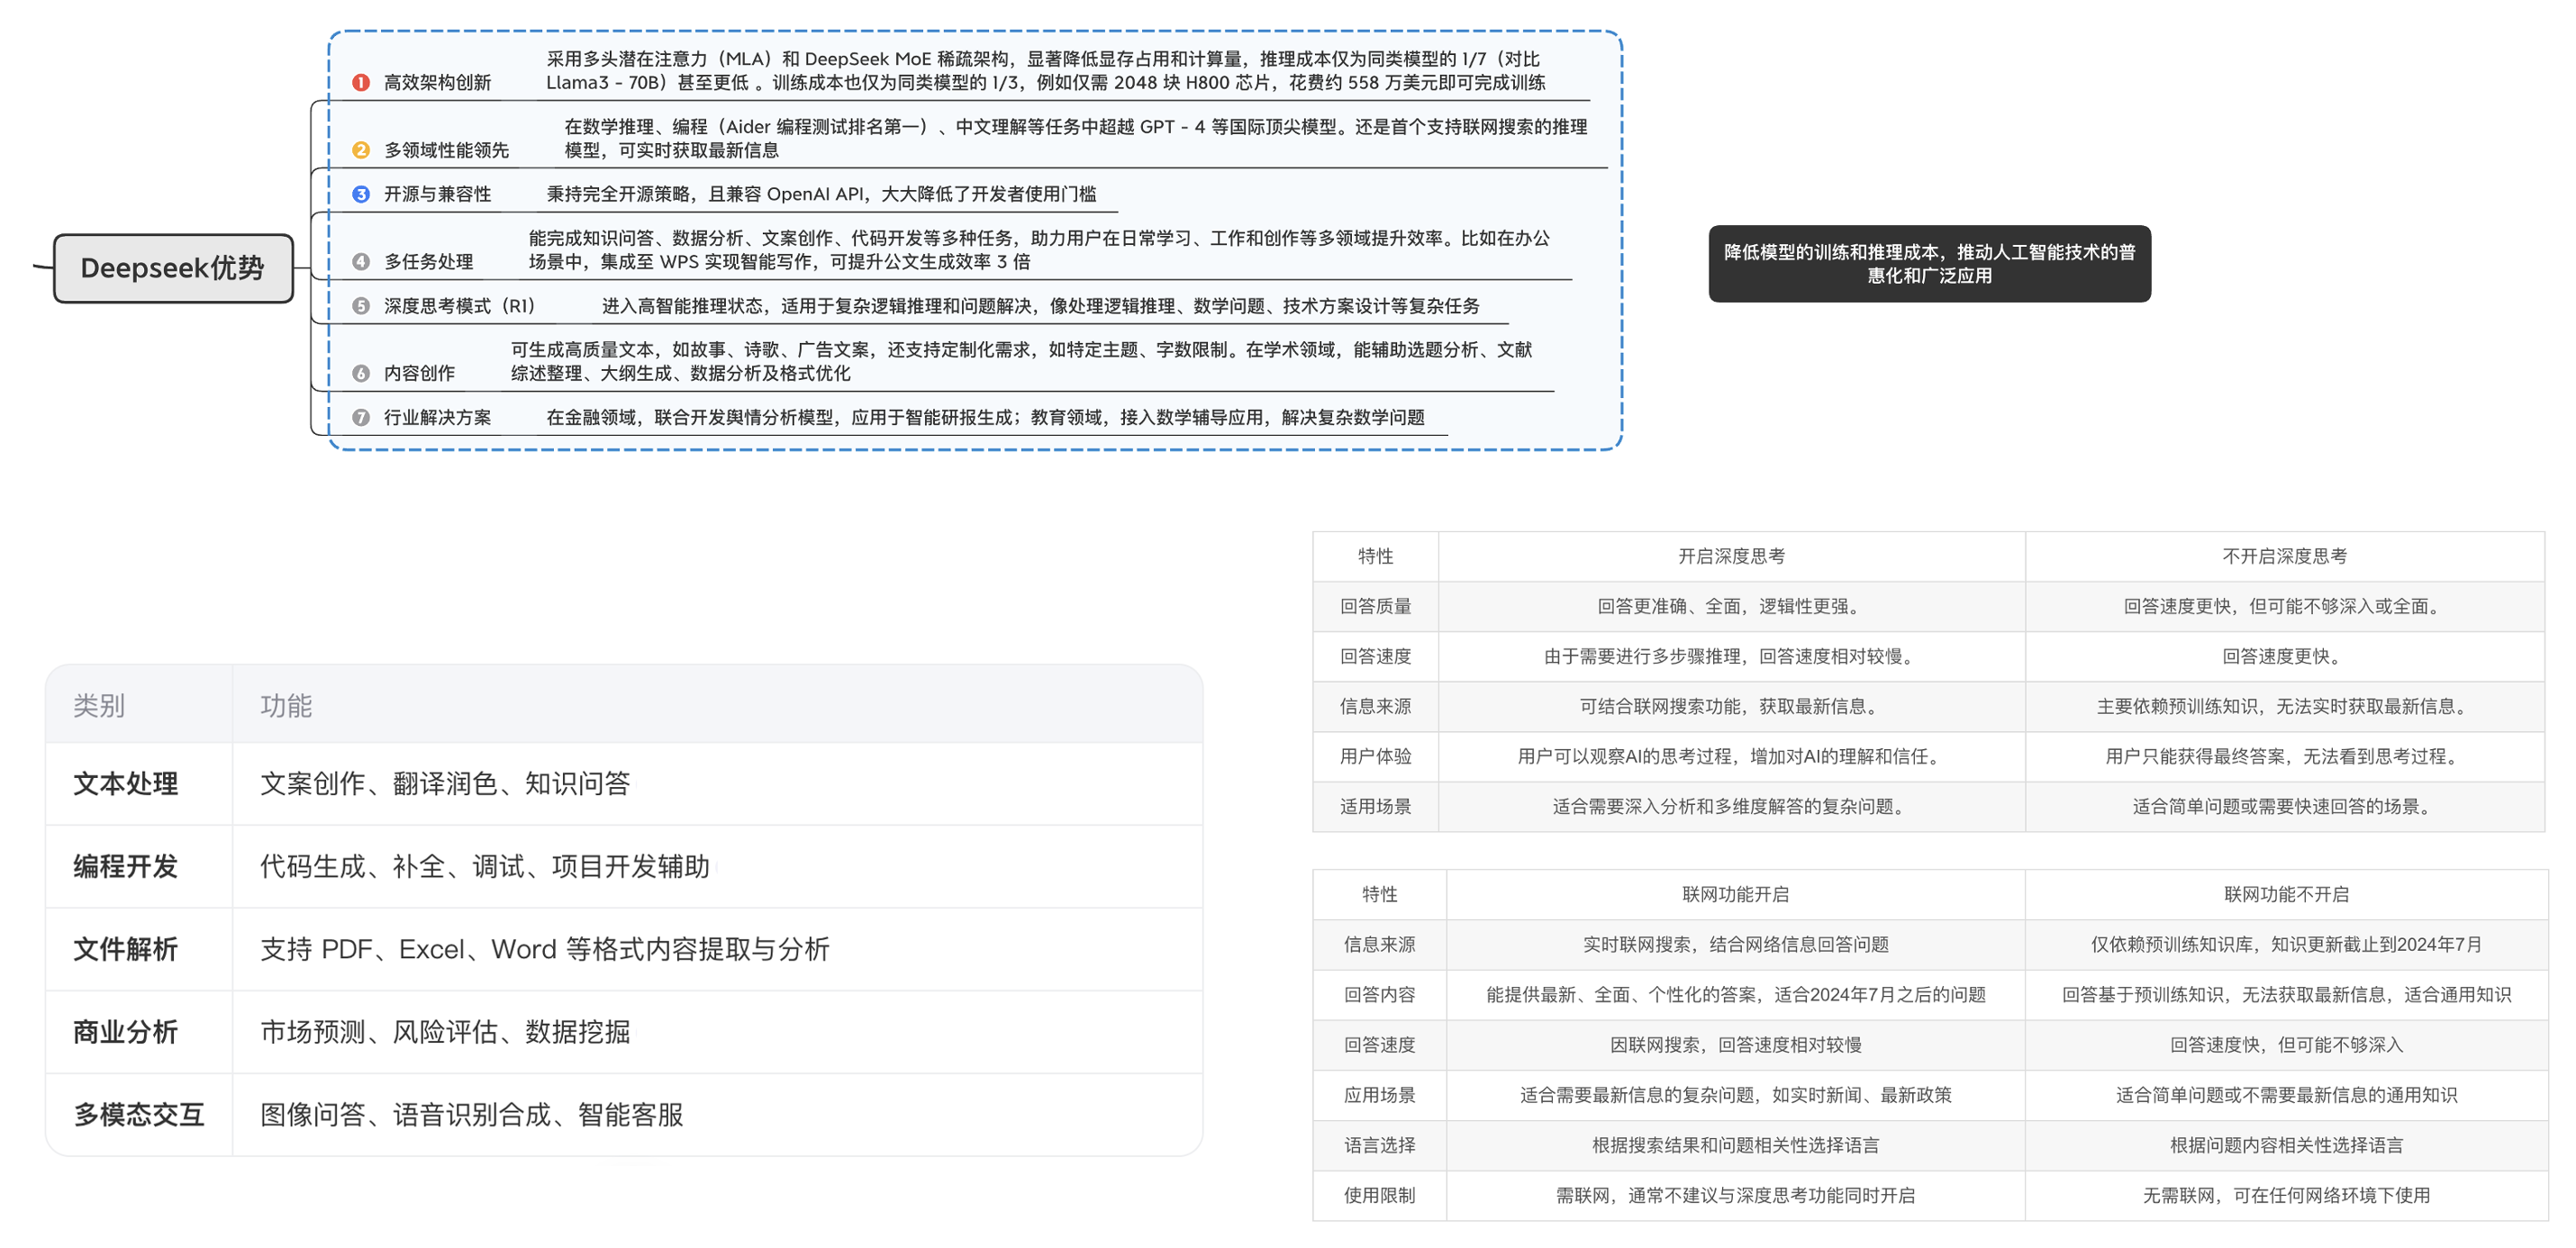Click the 多任务处理 branch node
Viewport: 2576px width, 1248px height.
pos(429,262)
